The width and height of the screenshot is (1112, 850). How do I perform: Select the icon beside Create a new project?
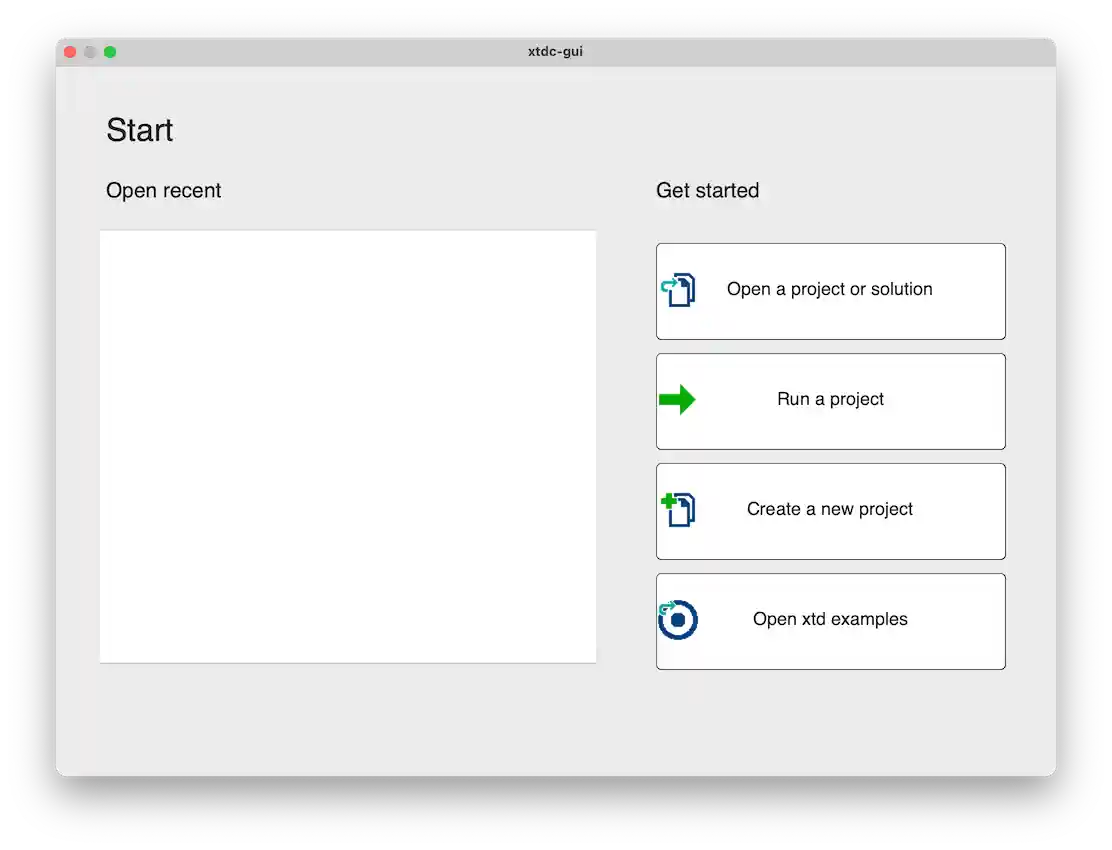[x=680, y=510]
